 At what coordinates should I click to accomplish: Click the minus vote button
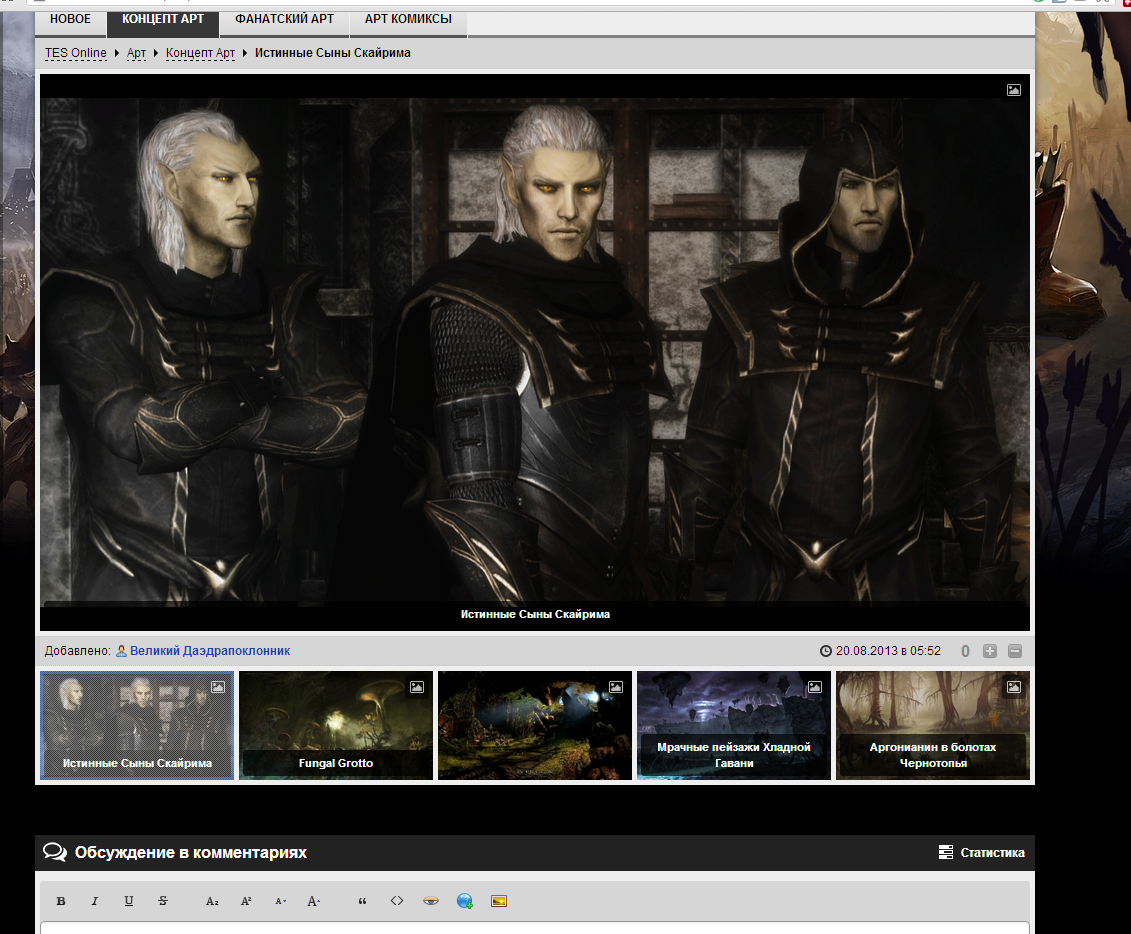click(x=1015, y=651)
